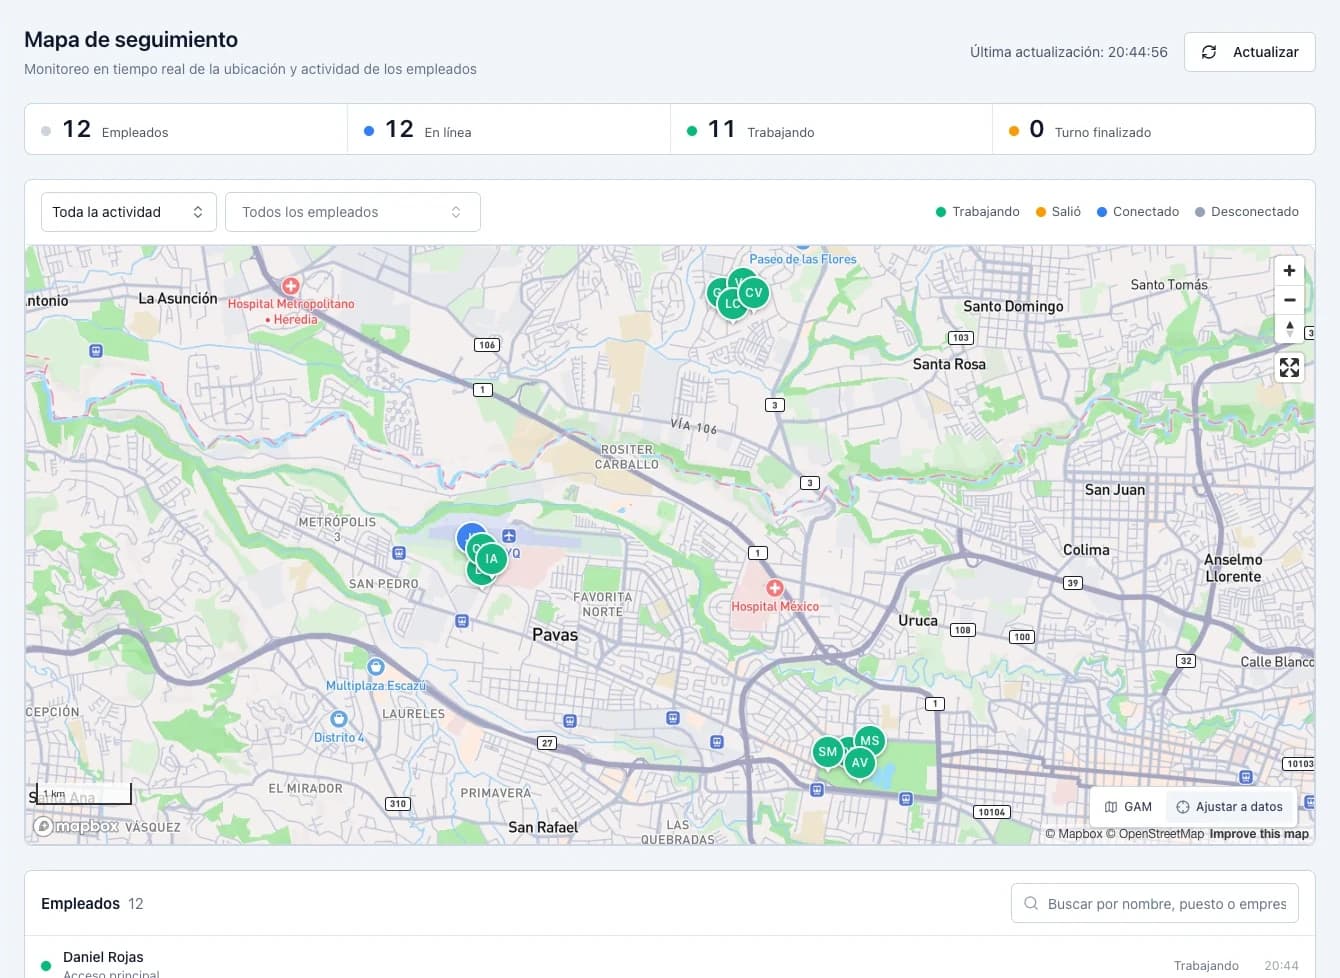Click the Mapbox logo
The image size is (1340, 978).
[76, 827]
